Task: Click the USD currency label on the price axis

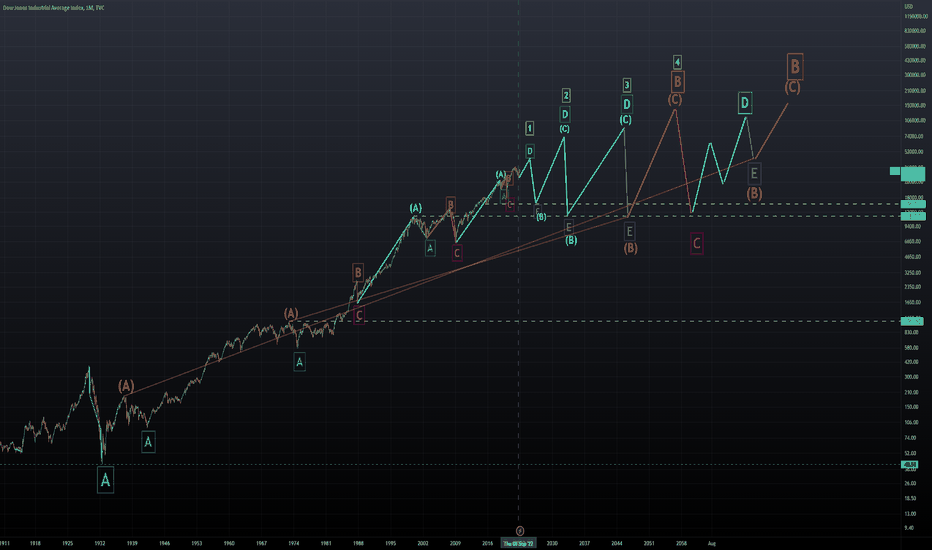Action: click(909, 7)
